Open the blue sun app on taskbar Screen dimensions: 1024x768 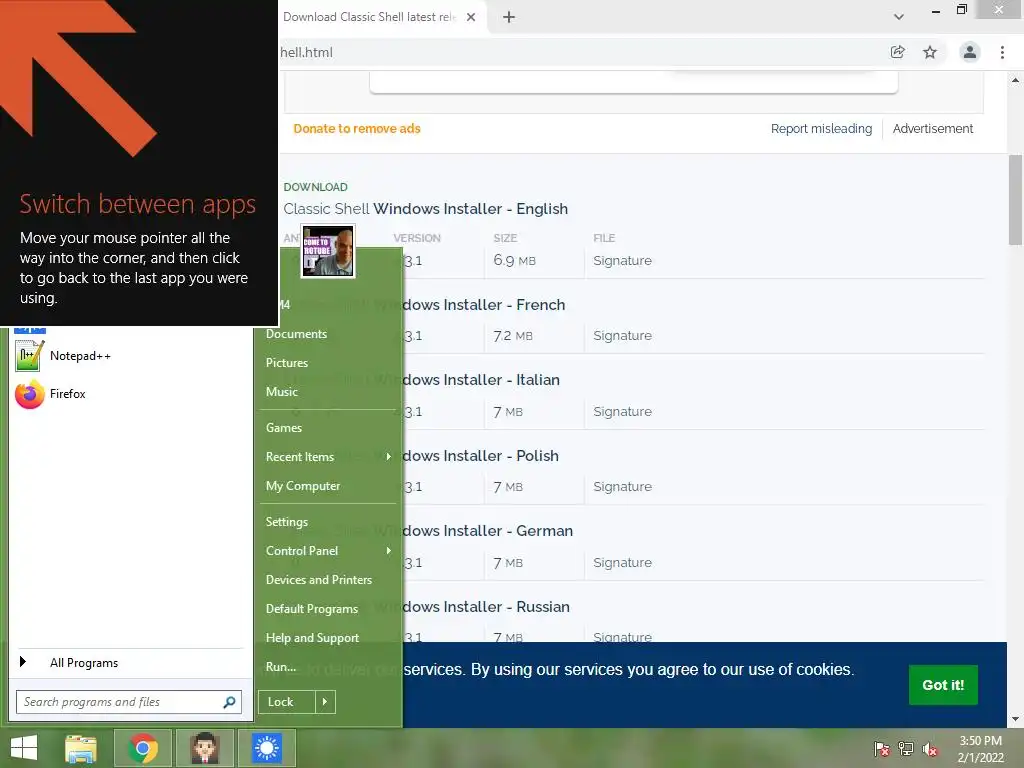click(266, 748)
